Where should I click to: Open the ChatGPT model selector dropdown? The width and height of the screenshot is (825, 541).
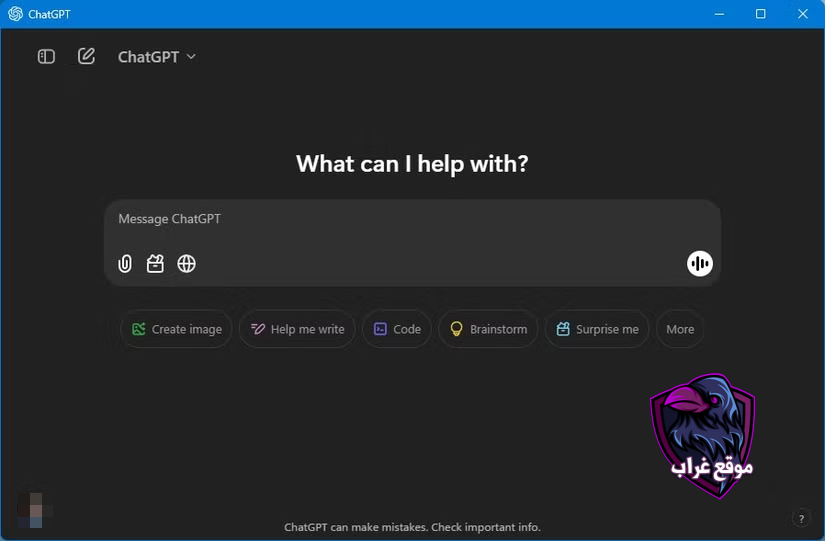click(157, 57)
